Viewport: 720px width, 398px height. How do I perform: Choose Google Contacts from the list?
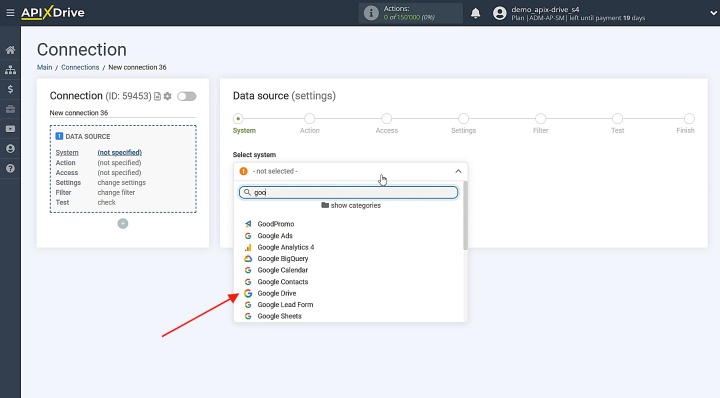[x=282, y=282]
